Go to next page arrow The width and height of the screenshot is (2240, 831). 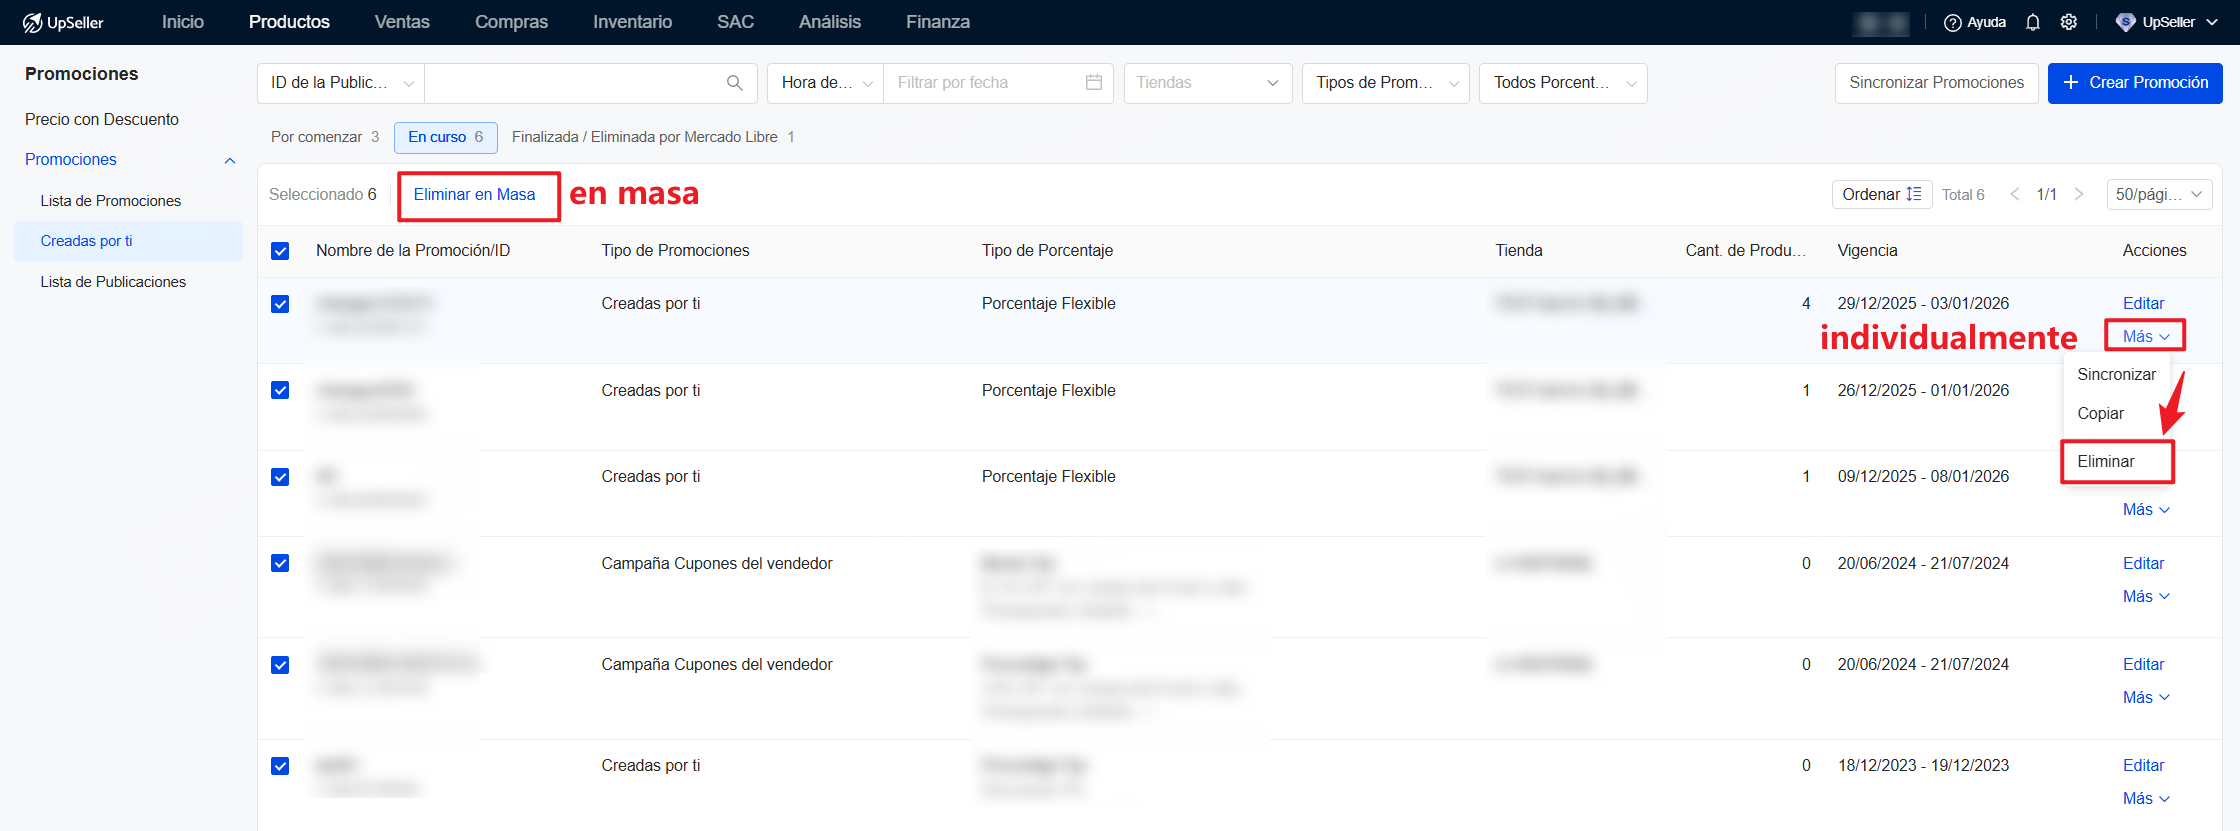click(2079, 194)
